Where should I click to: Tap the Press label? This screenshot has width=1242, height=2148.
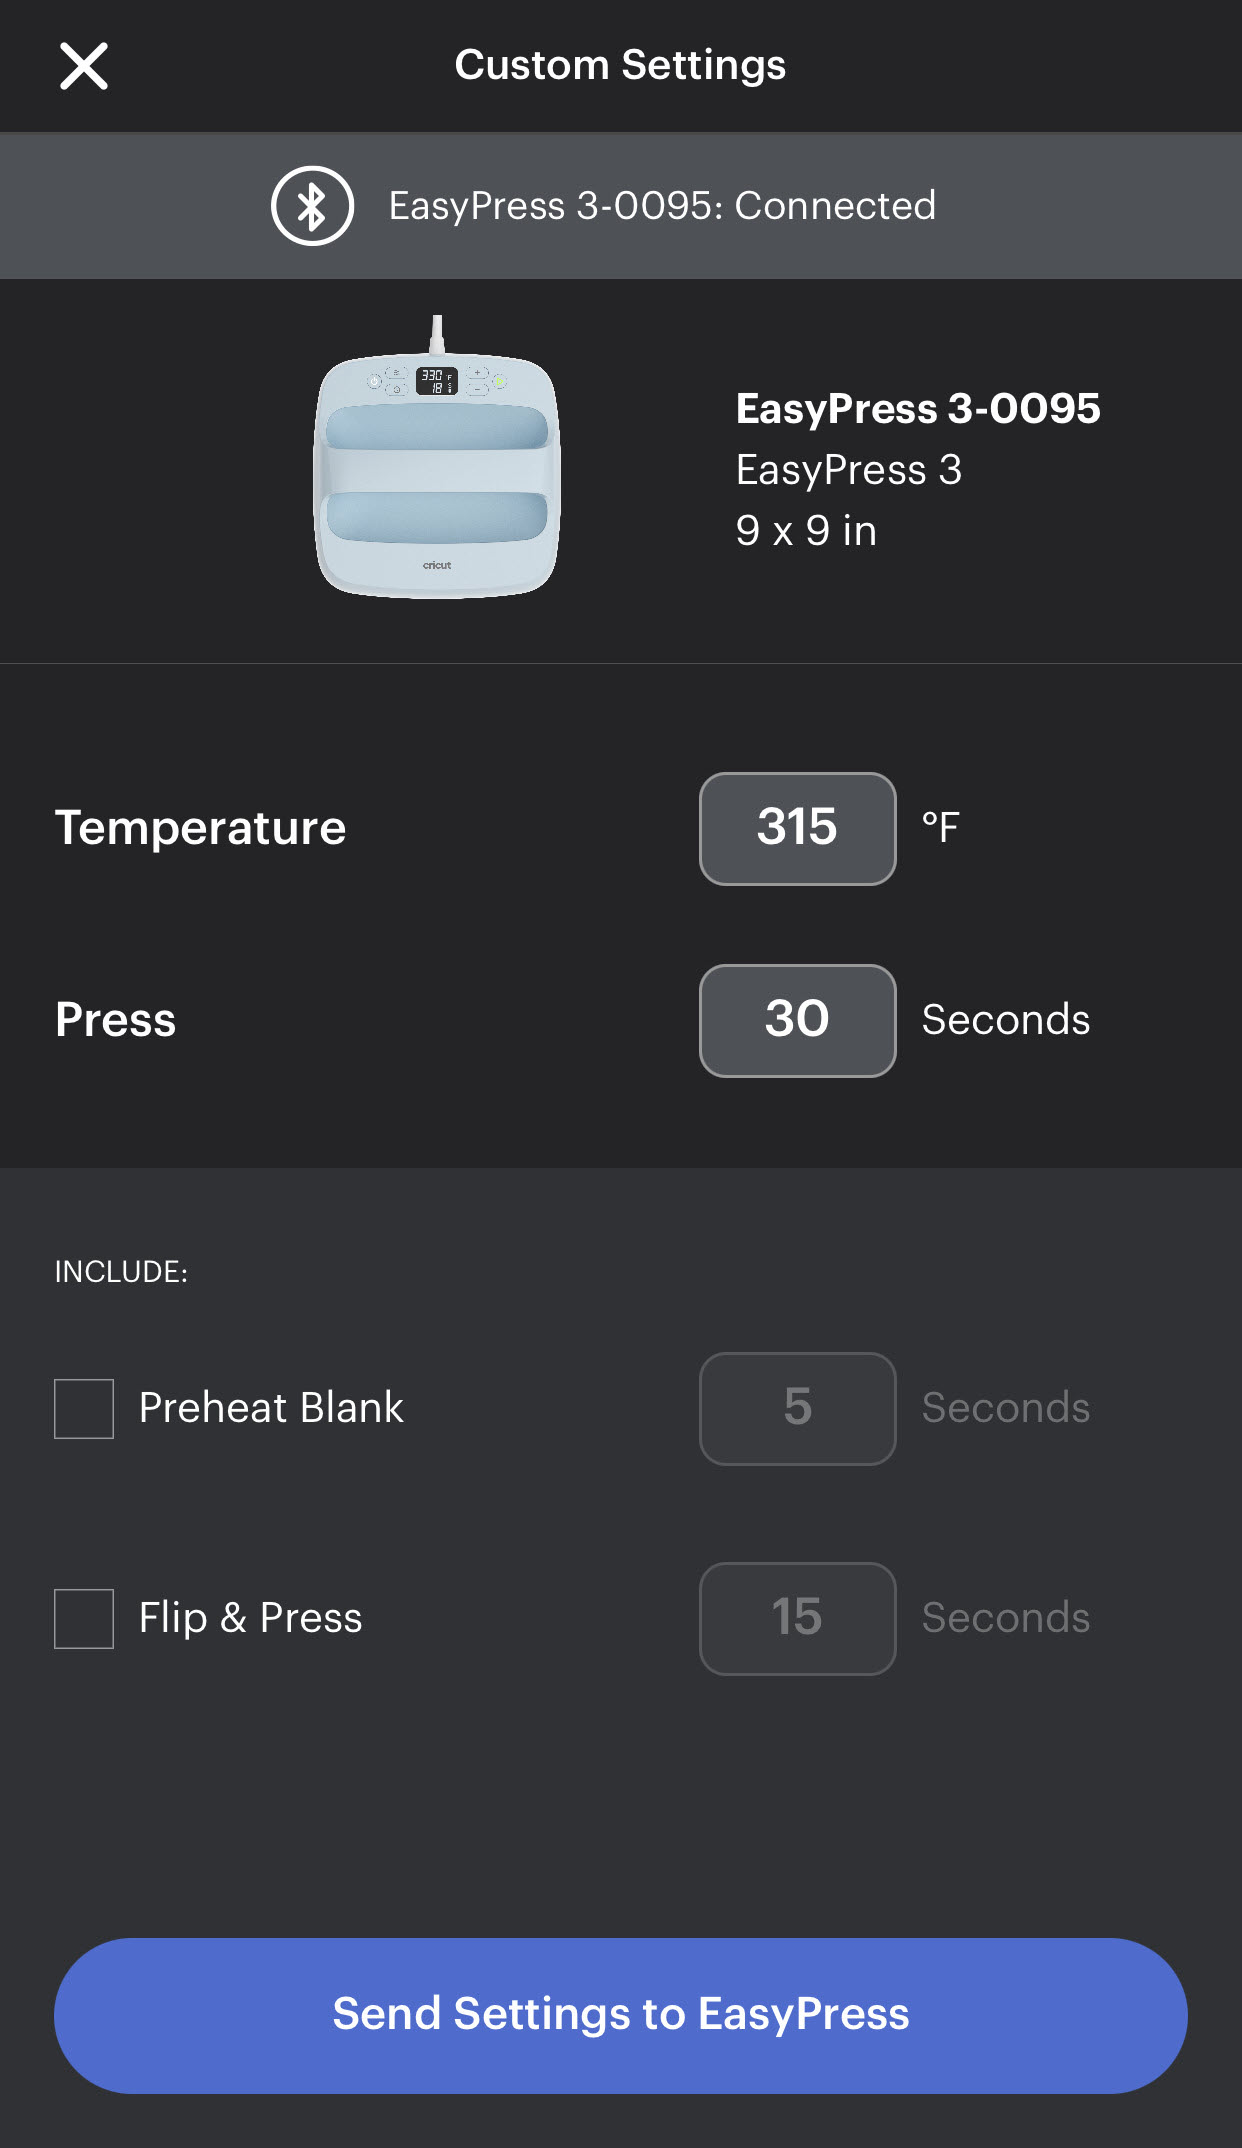pyautogui.click(x=116, y=1020)
